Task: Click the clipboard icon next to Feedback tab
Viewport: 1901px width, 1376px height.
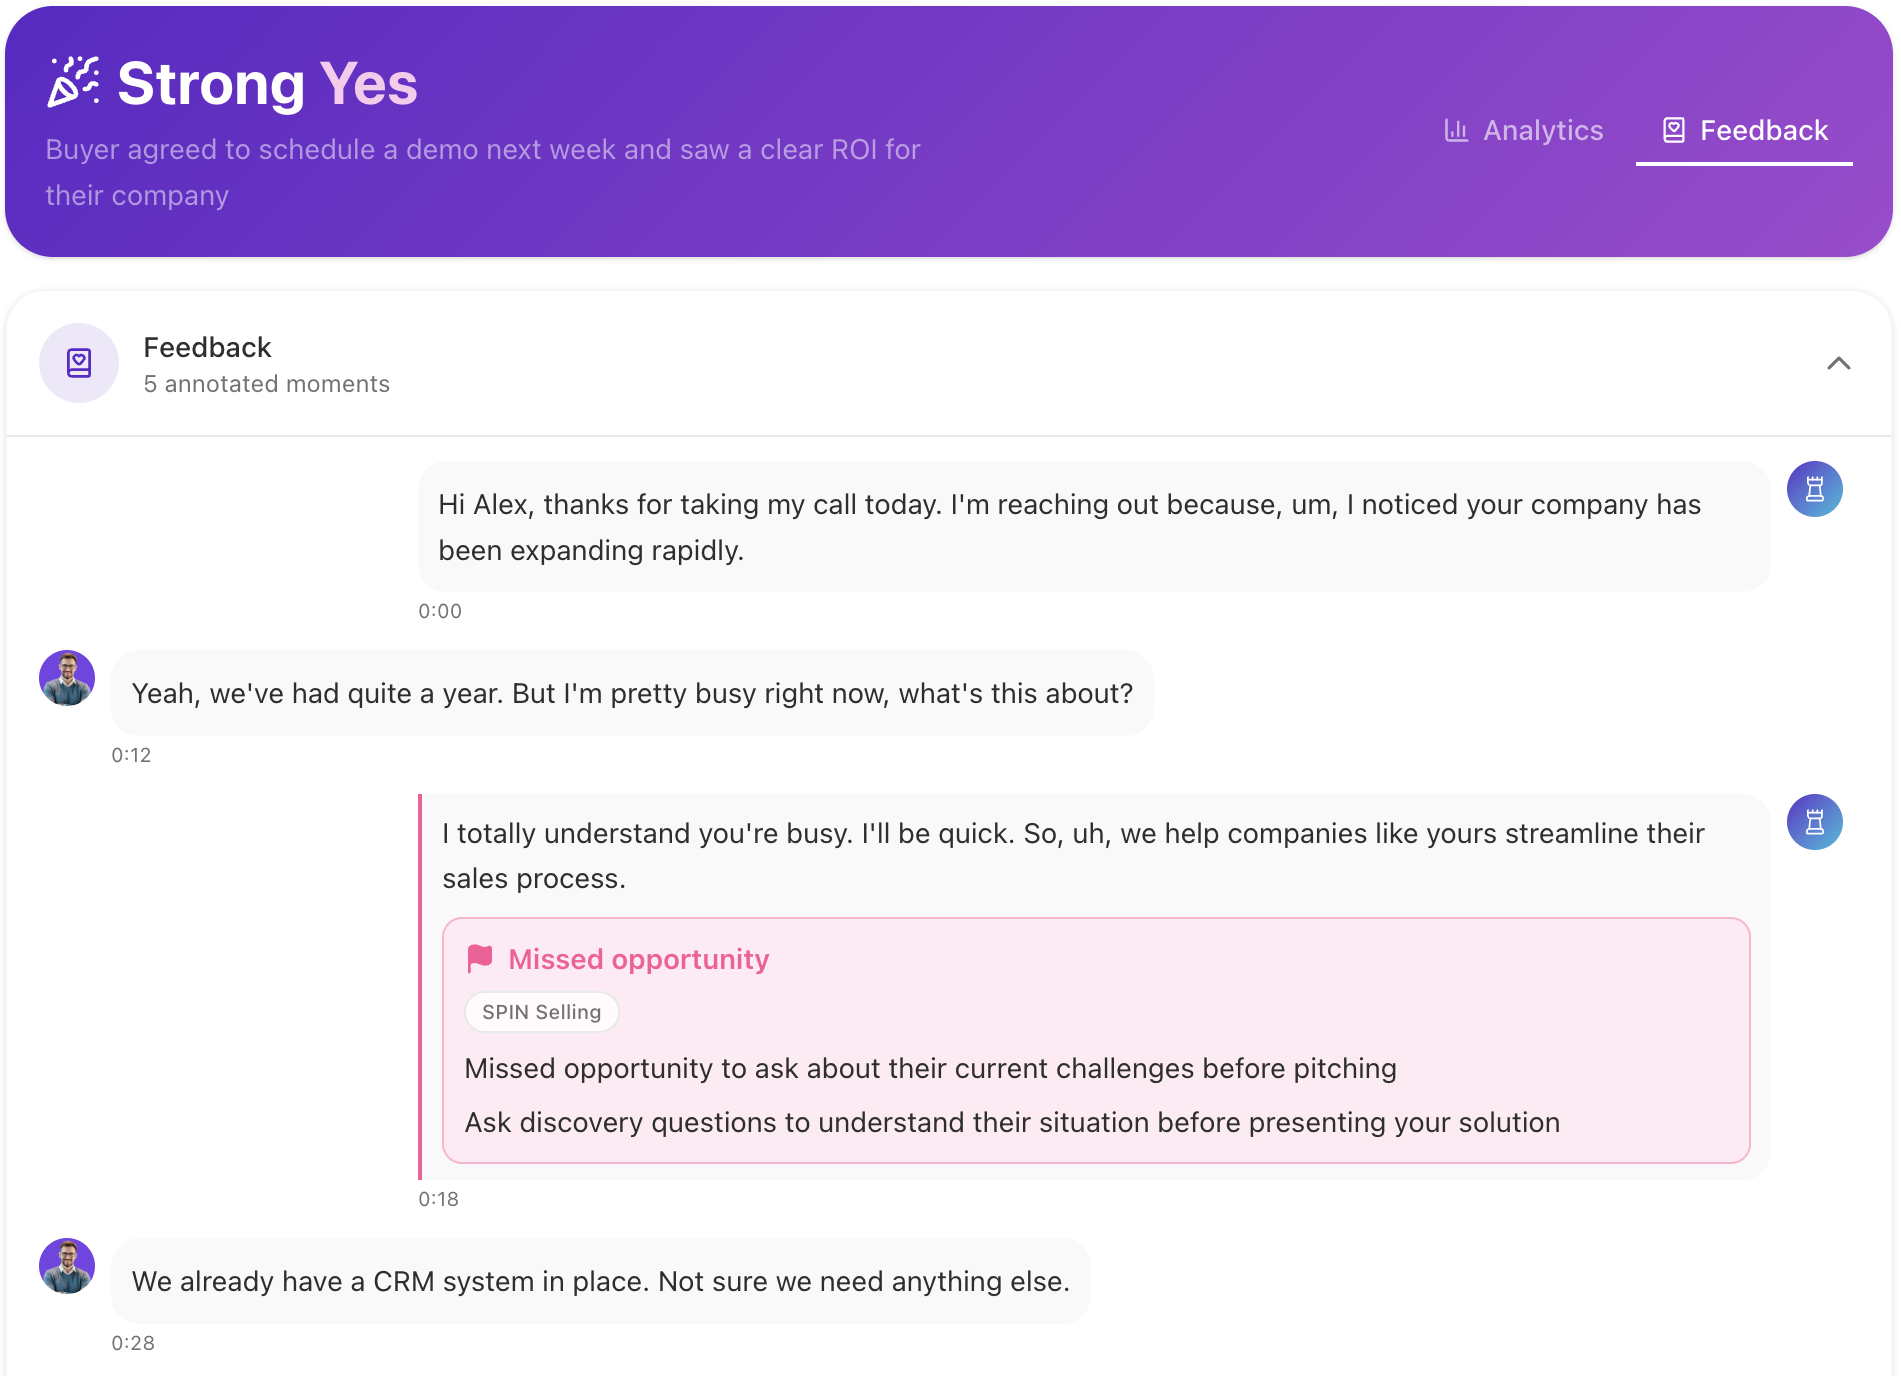Action: click(1673, 129)
